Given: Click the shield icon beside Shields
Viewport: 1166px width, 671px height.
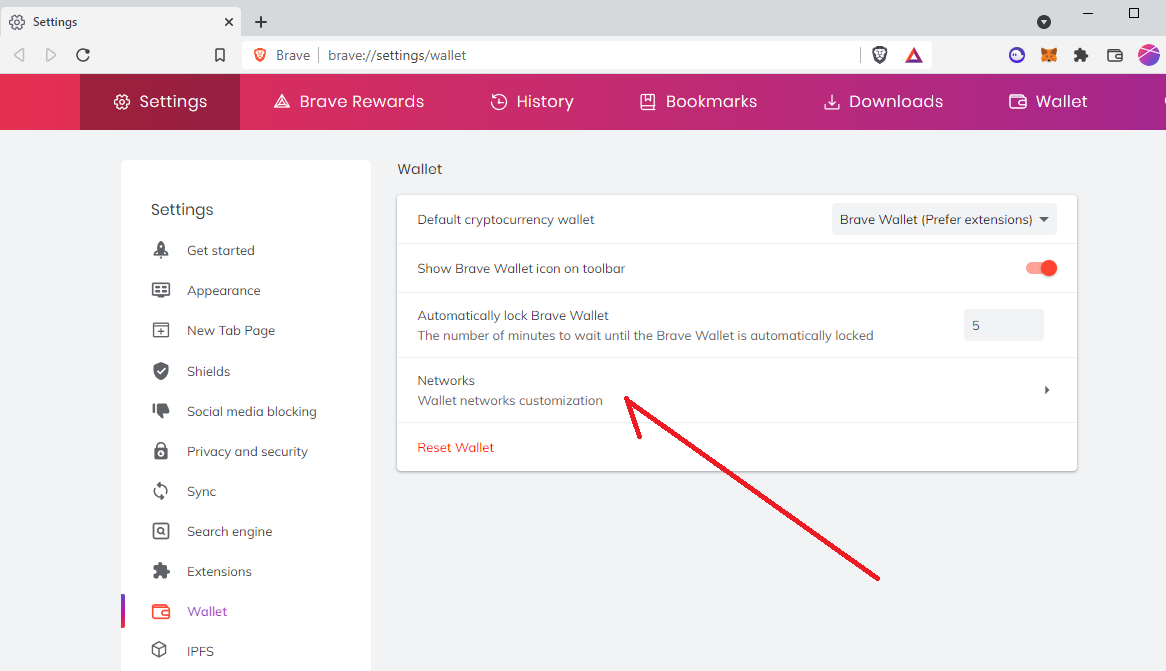Looking at the screenshot, I should pyautogui.click(x=161, y=371).
